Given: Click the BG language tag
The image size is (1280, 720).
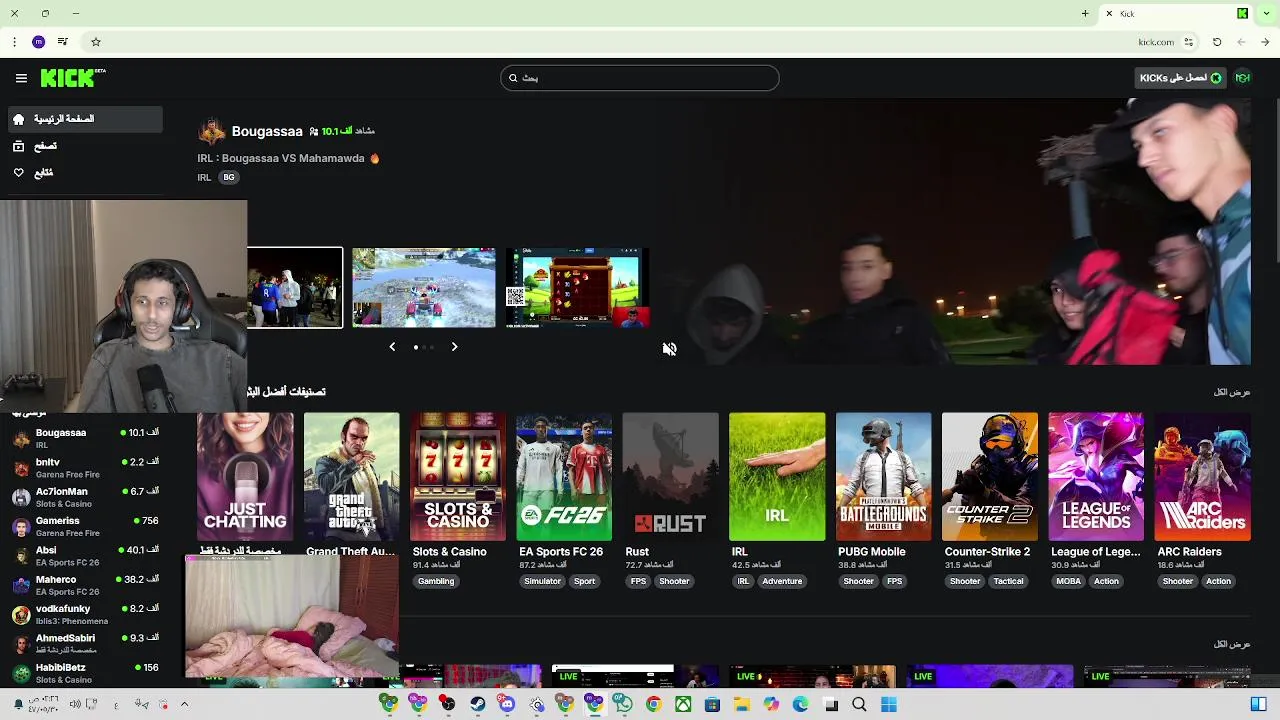Looking at the screenshot, I should pos(229,178).
